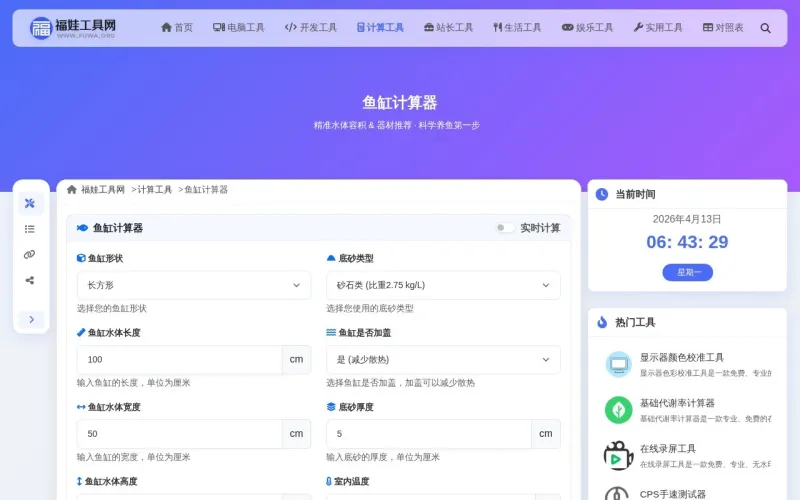The width and height of the screenshot is (800, 500).
Task: Open the 计算工具 menu
Action: (x=380, y=28)
